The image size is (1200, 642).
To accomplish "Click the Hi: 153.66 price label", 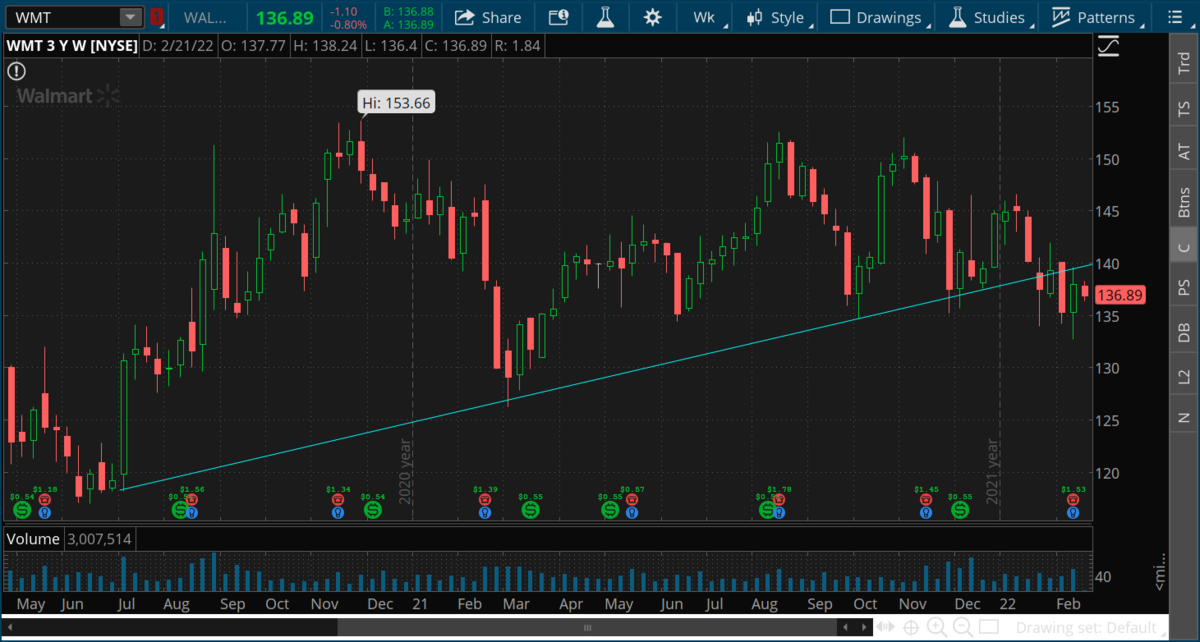I will 397,102.
